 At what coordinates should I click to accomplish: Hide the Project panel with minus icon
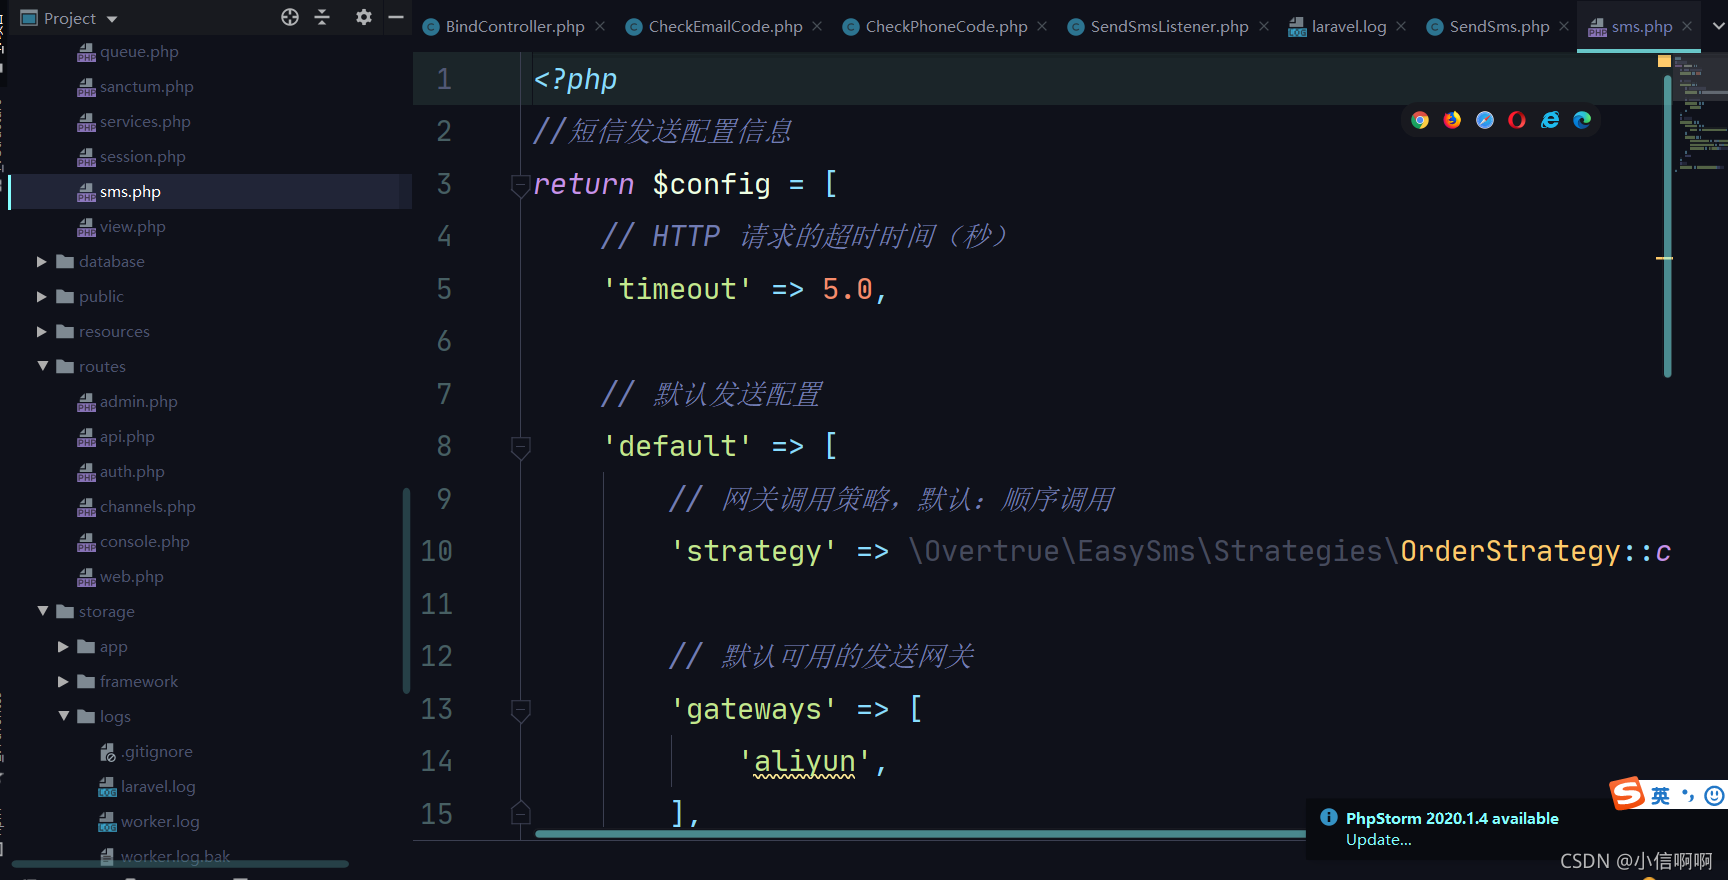pos(396,17)
